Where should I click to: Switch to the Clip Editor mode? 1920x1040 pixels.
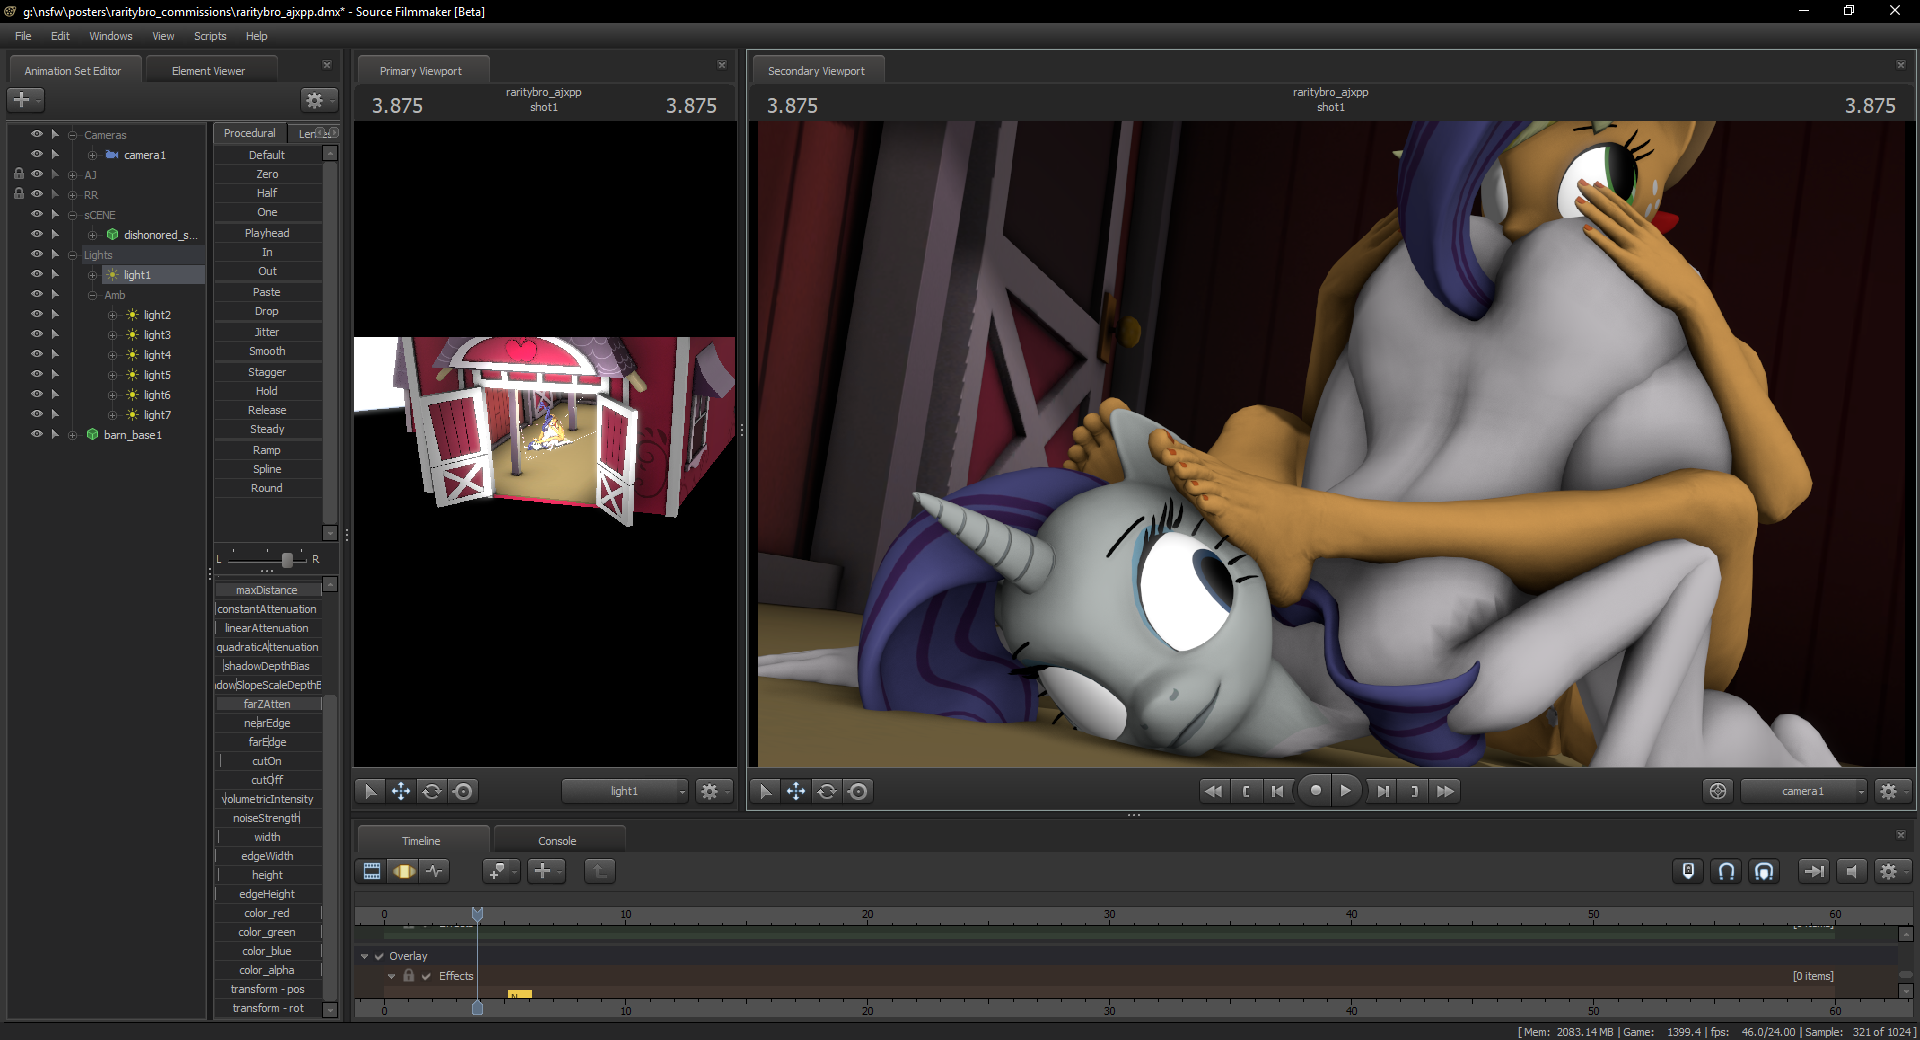pyautogui.click(x=372, y=871)
